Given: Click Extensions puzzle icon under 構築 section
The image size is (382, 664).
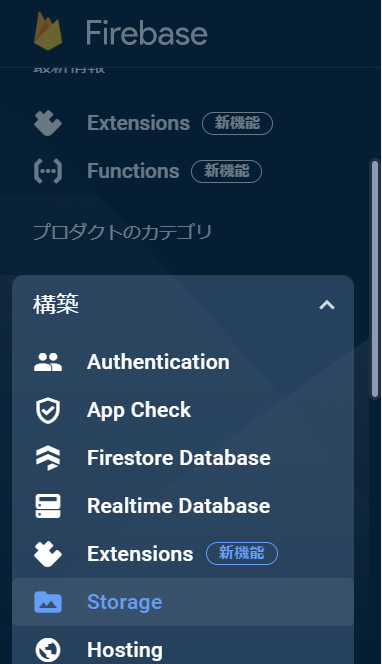Looking at the screenshot, I should pos(48,554).
